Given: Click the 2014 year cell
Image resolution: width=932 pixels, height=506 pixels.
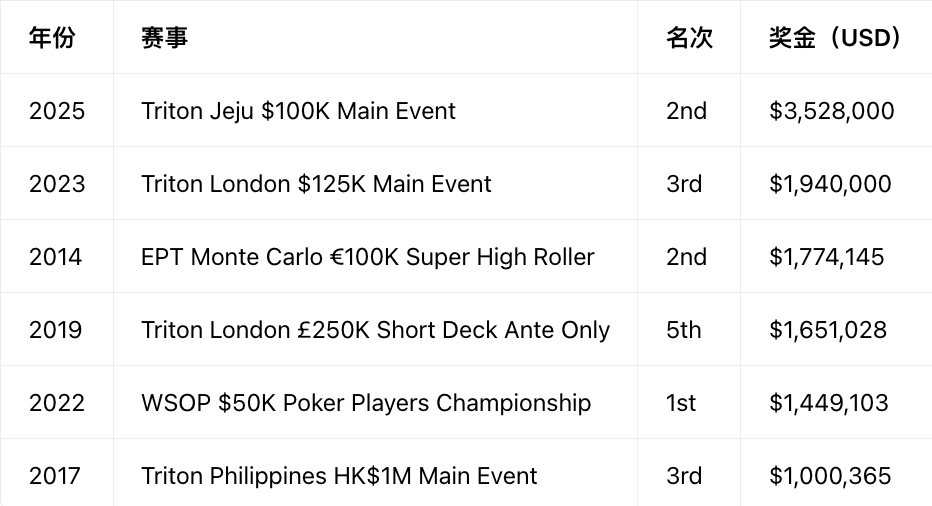Looking at the screenshot, I should click(x=55, y=257).
